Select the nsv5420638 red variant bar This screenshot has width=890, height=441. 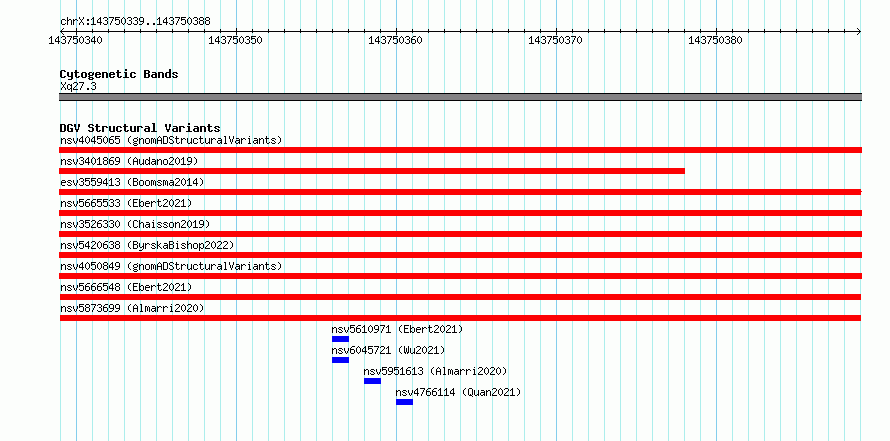460,255
